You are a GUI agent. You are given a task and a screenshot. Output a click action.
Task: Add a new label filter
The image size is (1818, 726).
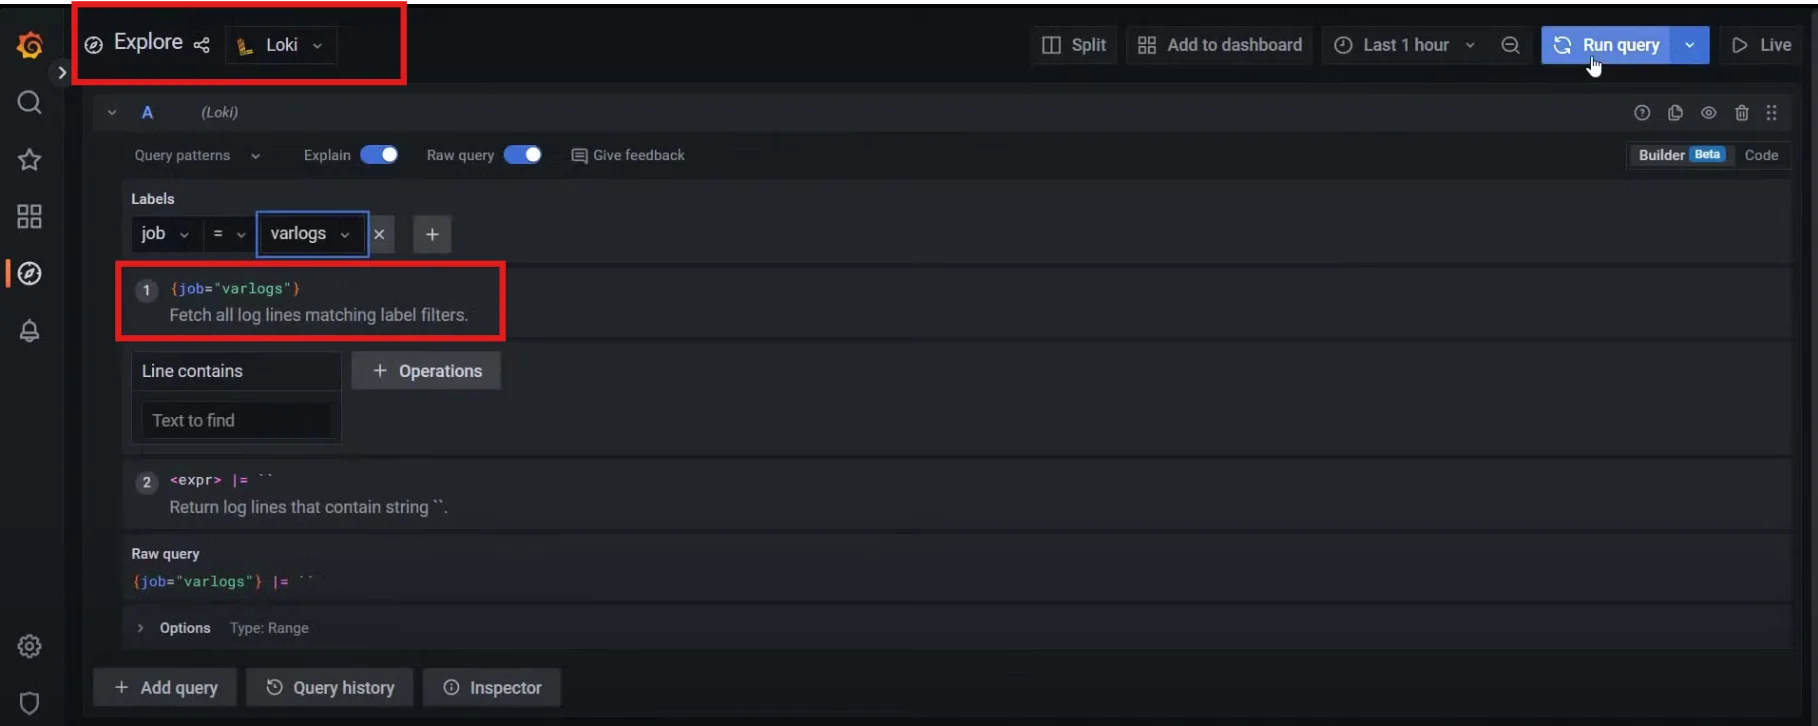[x=432, y=234]
